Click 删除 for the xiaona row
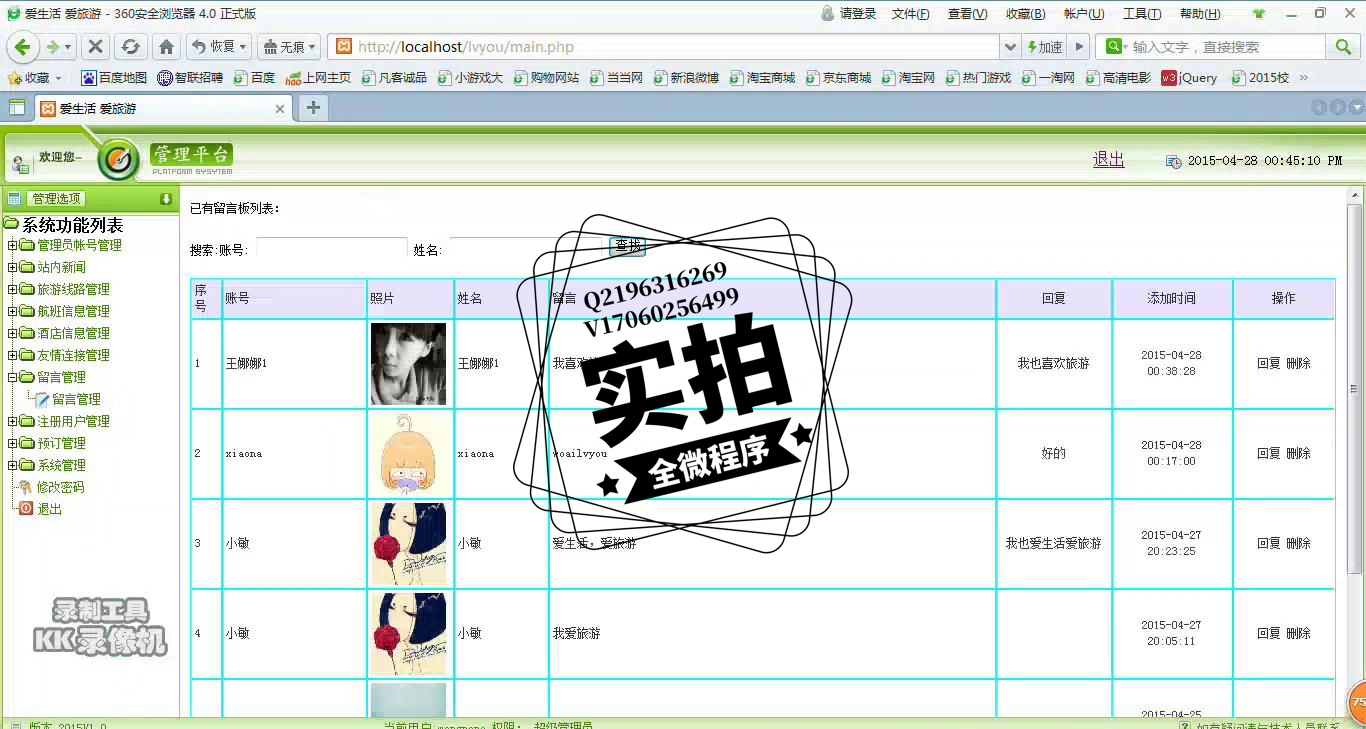1366x729 pixels. (x=1298, y=453)
